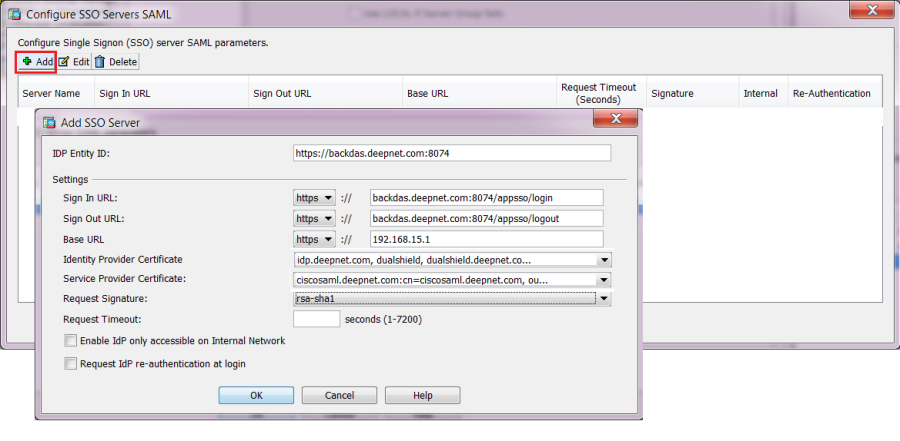The width and height of the screenshot is (900, 441).
Task: Click the Signature column header
Action: click(692, 93)
